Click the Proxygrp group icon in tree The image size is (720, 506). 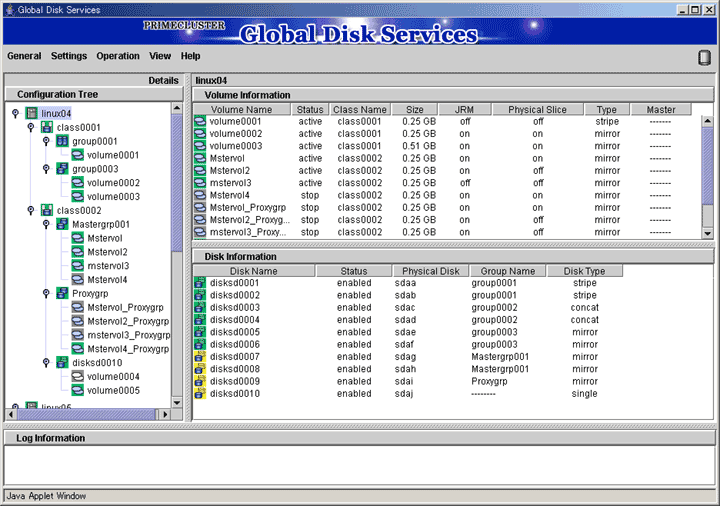point(62,293)
